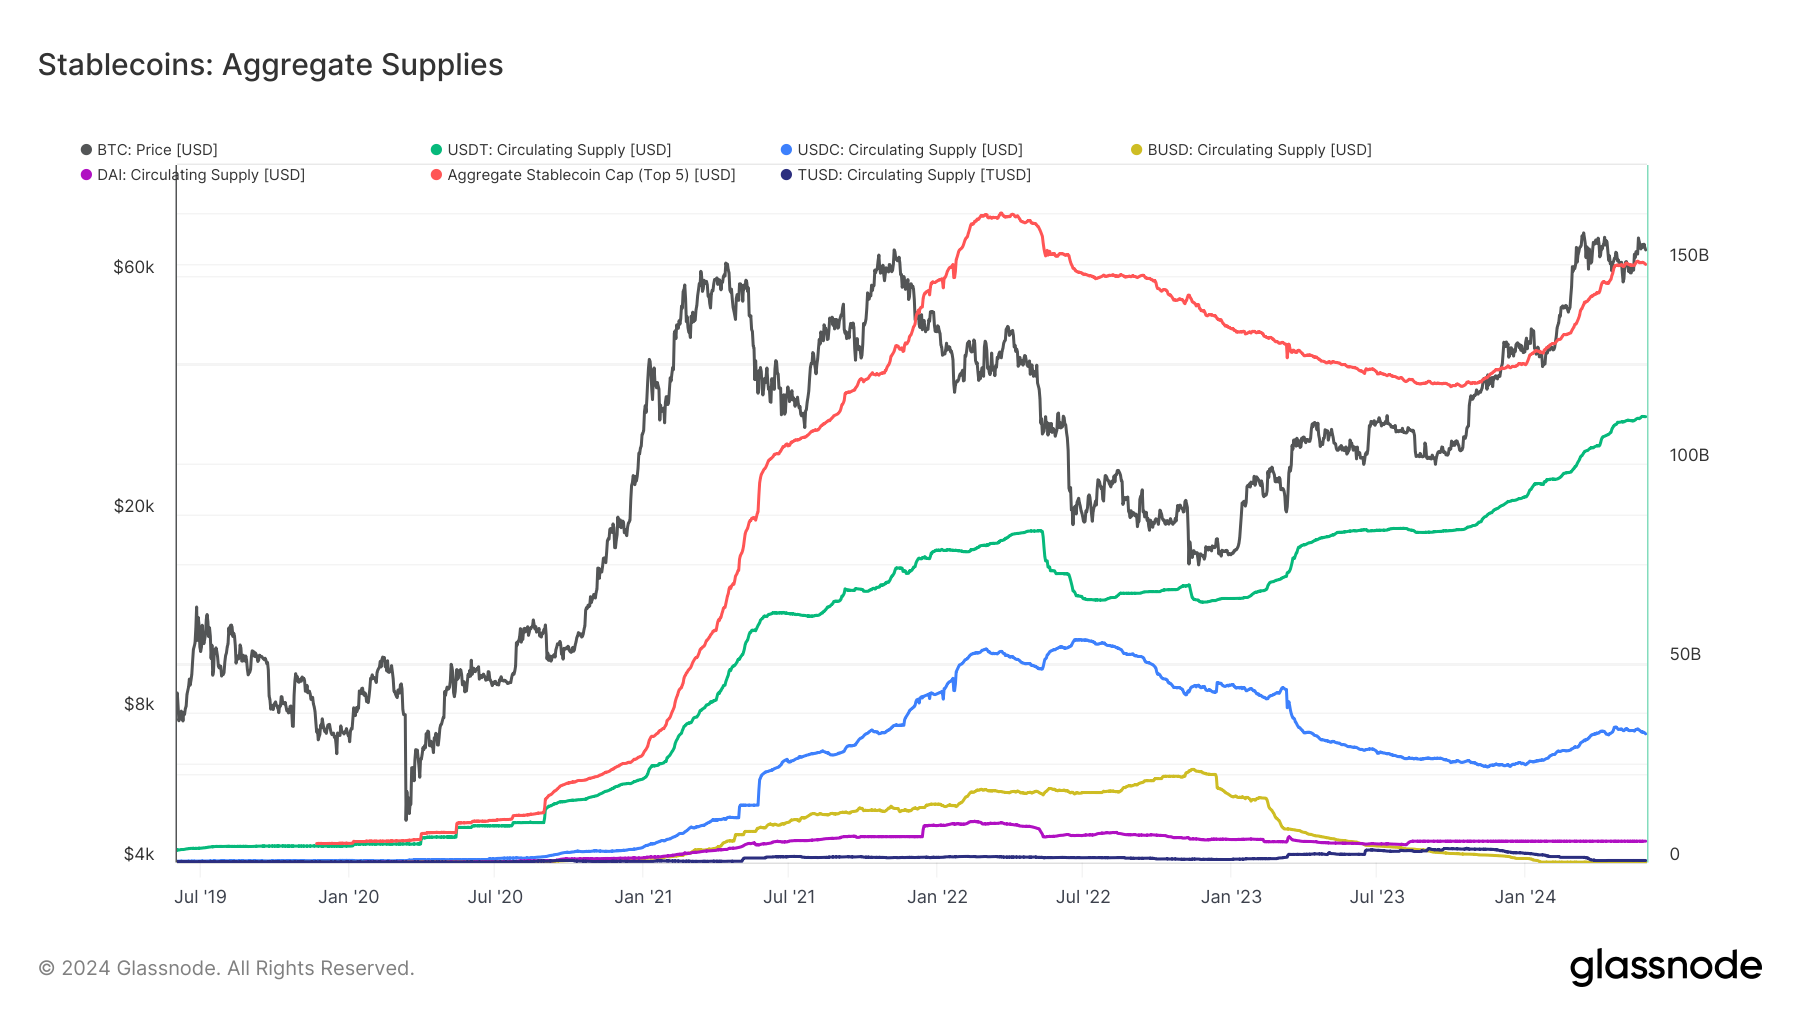Click the yellow BUSD legend dot

click(x=1136, y=150)
